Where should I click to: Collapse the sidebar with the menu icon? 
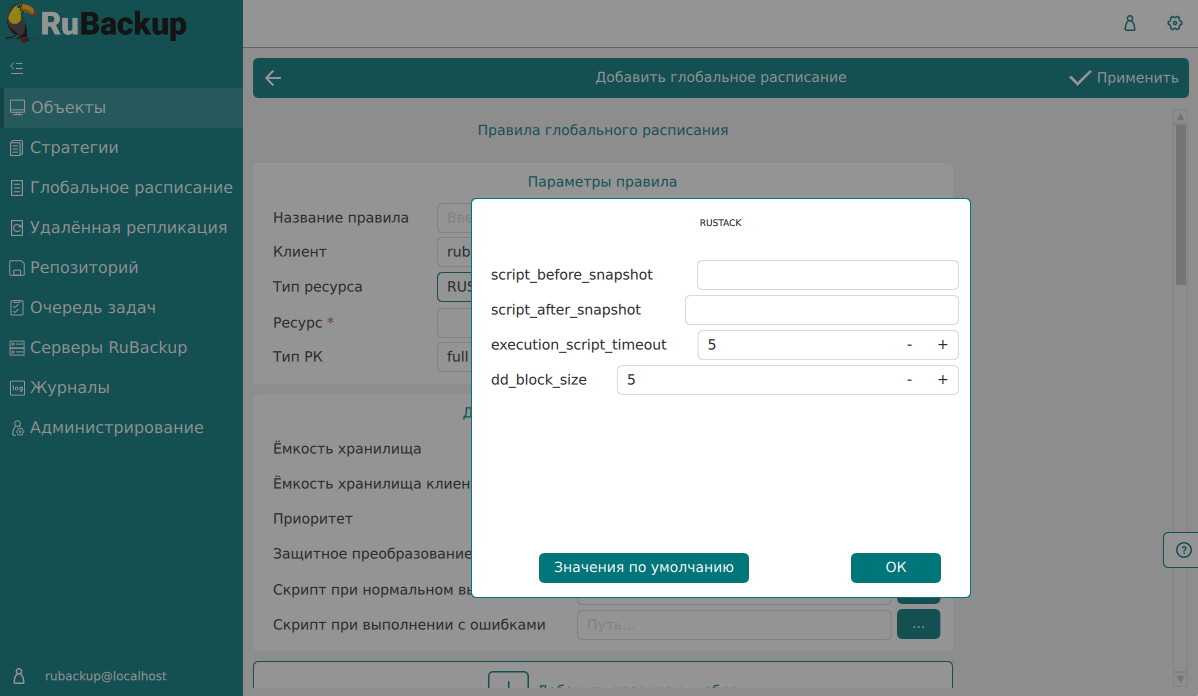coord(16,68)
